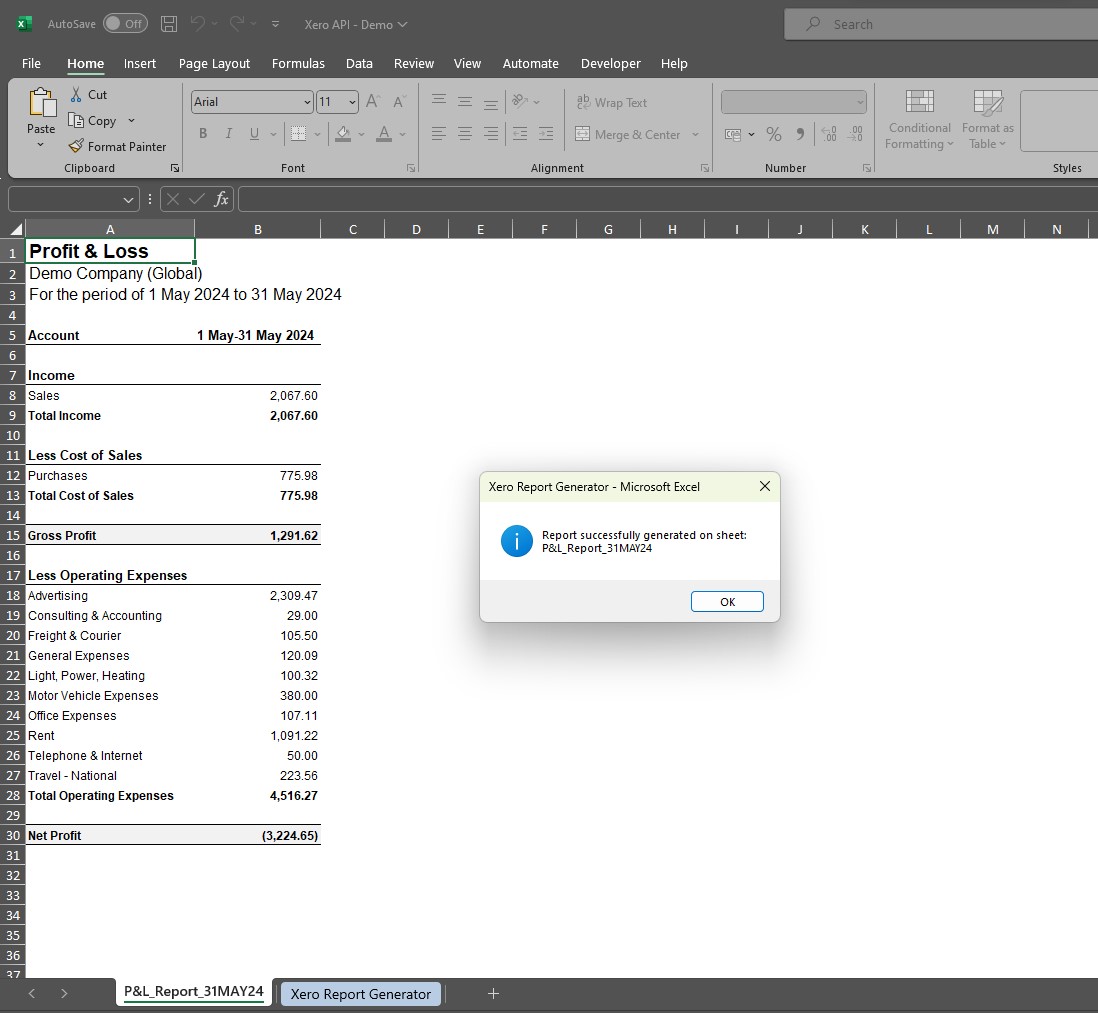This screenshot has width=1098, height=1013.
Task: Click the Undo arrow icon
Action: (198, 24)
